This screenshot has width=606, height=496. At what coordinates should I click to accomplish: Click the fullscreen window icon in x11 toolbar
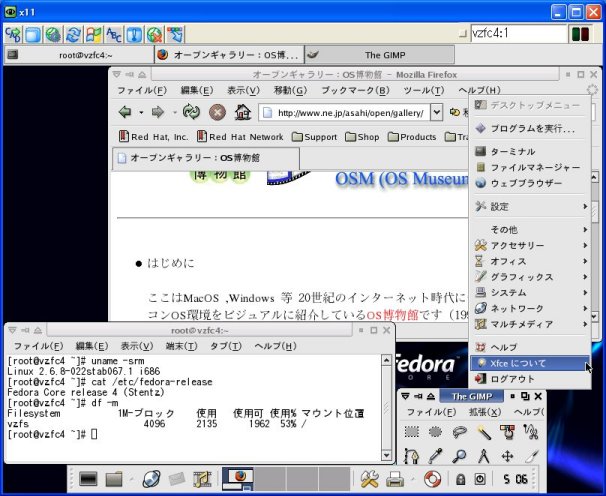(33, 35)
